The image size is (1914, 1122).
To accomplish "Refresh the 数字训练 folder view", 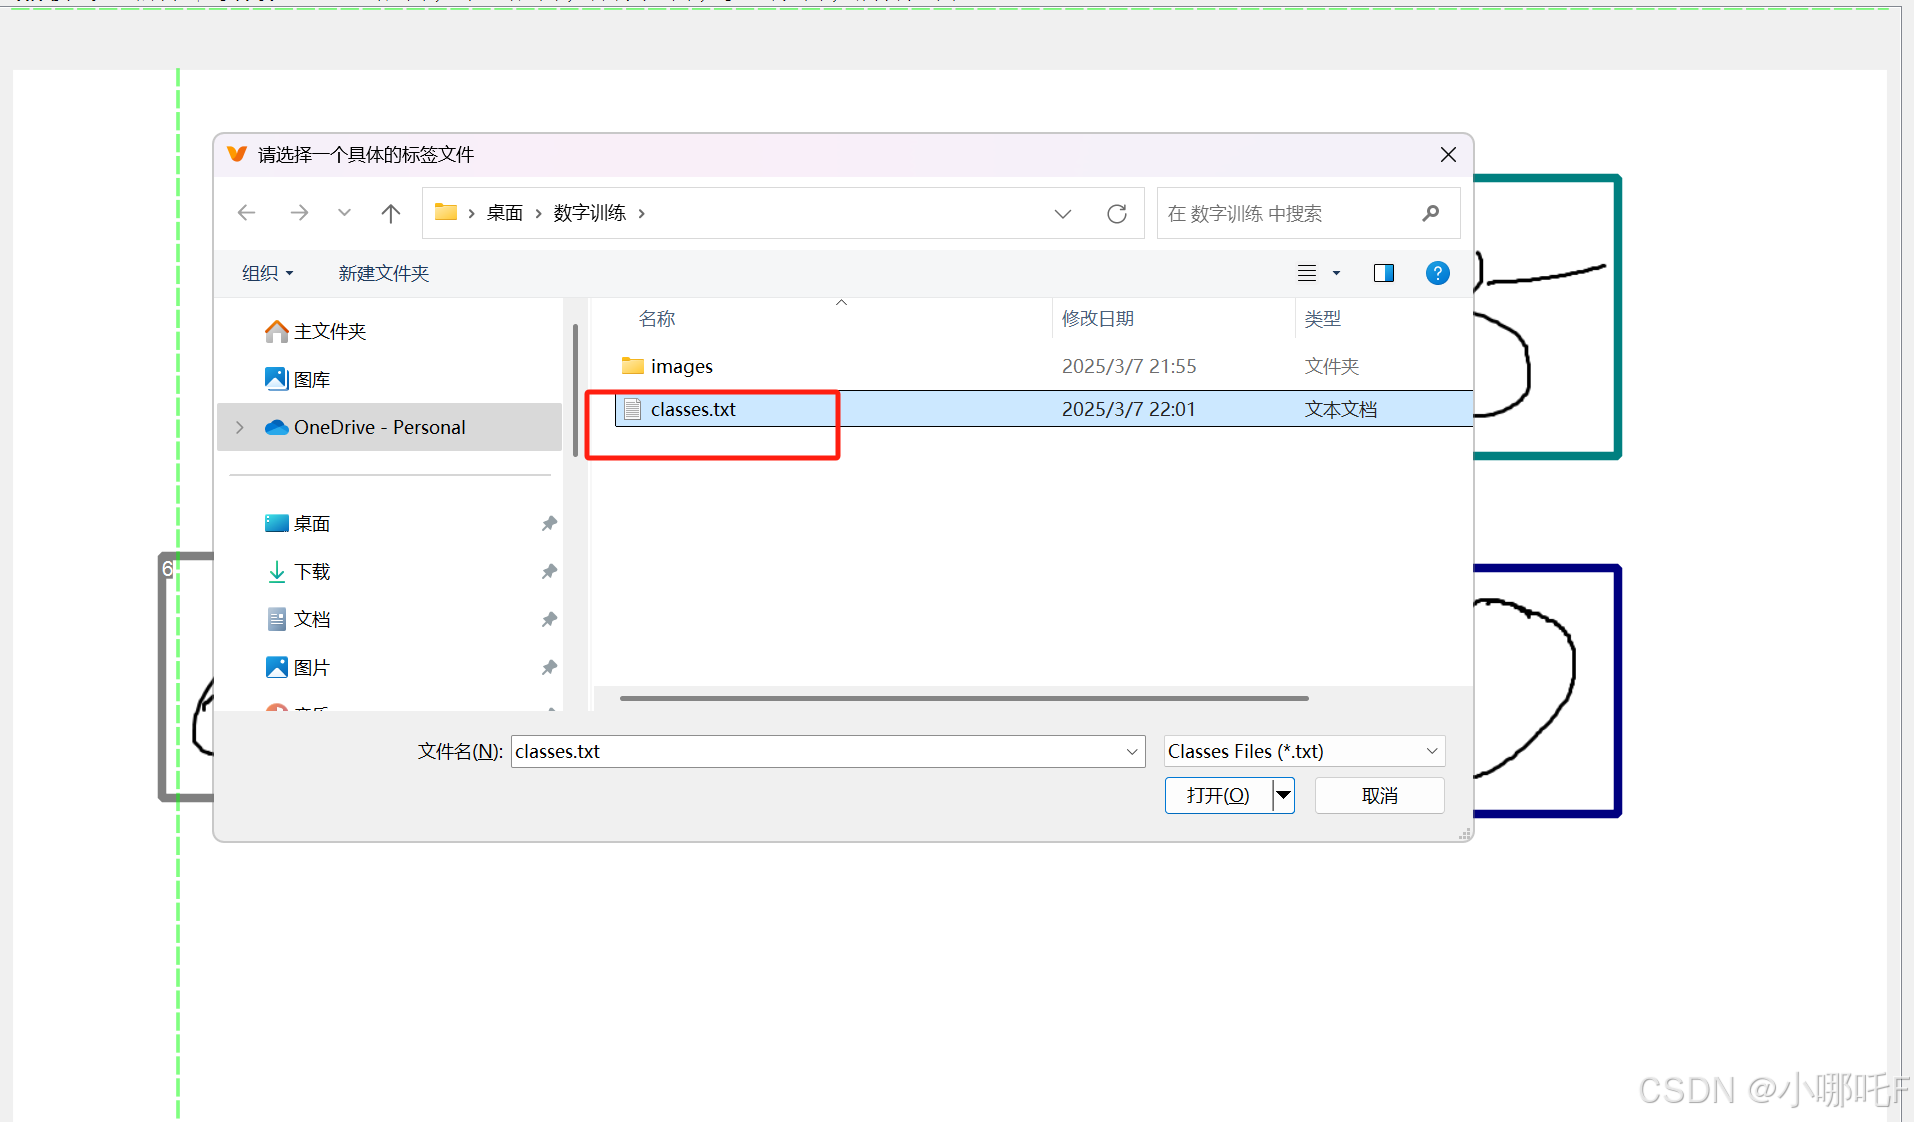I will (x=1117, y=213).
